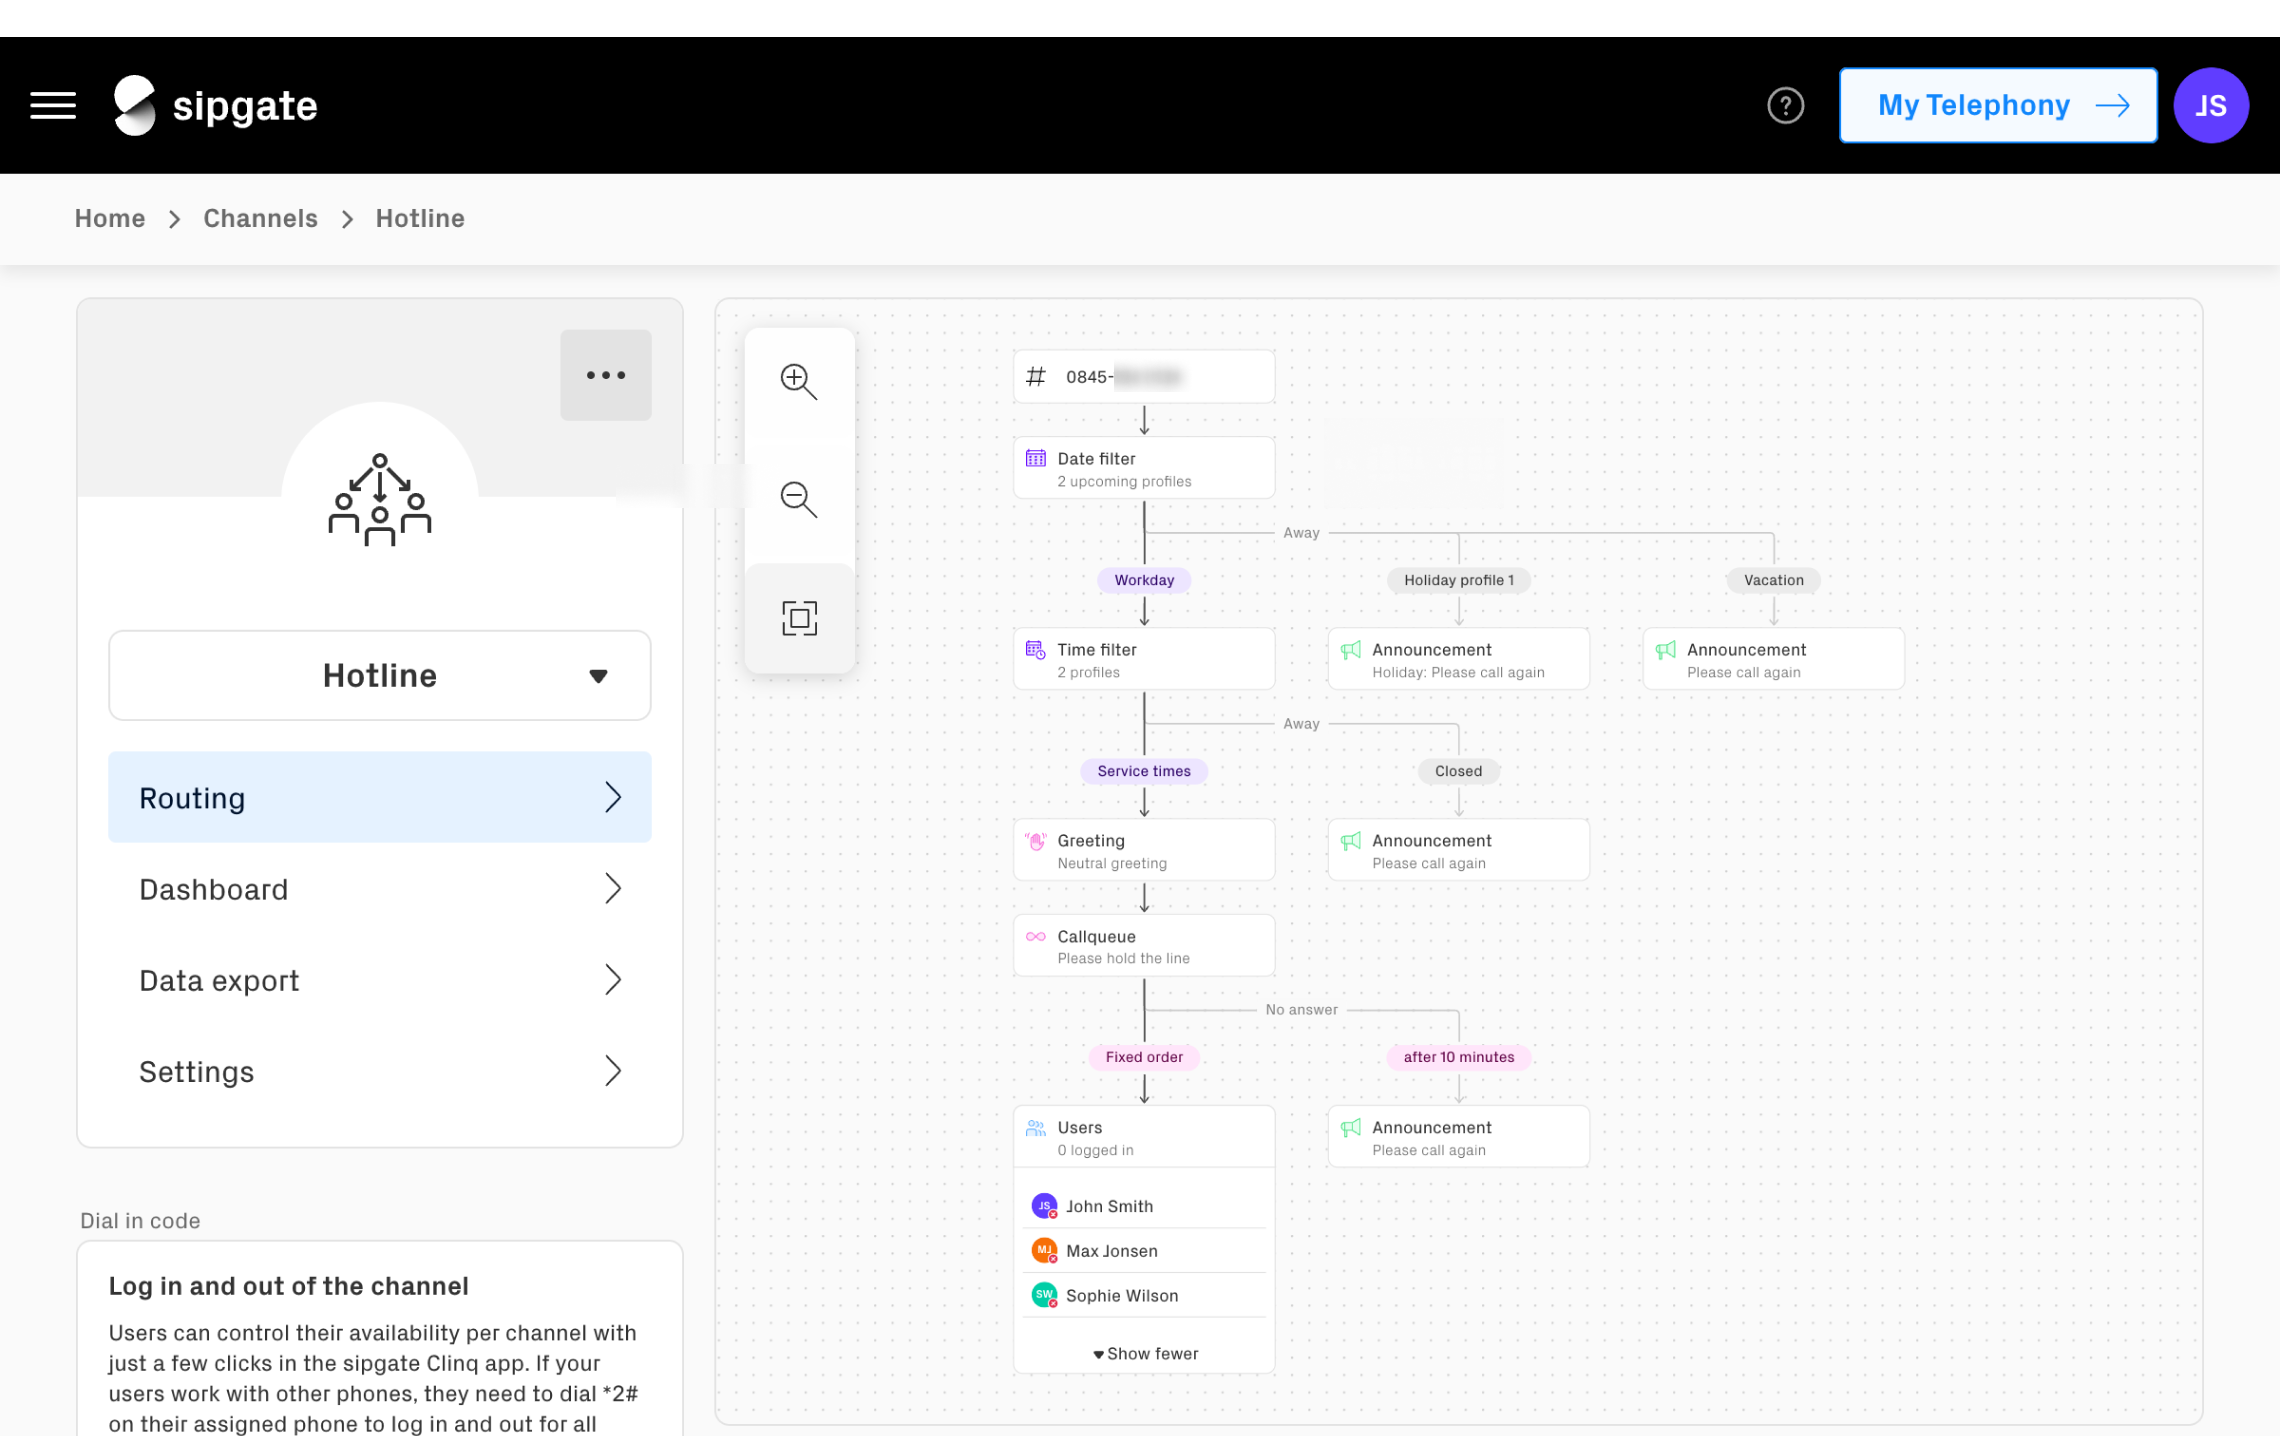Open the JS user avatar menu
Image resolution: width=2280 pixels, height=1436 pixels.
click(x=2210, y=105)
